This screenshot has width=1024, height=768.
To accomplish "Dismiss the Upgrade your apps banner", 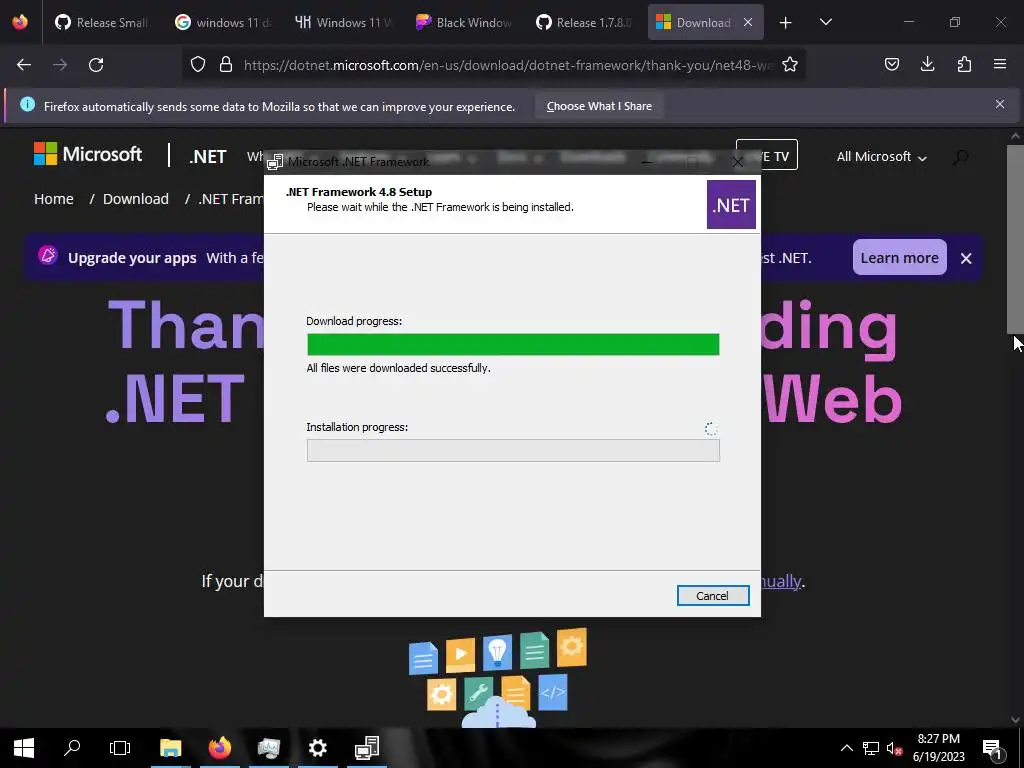I will point(966,258).
